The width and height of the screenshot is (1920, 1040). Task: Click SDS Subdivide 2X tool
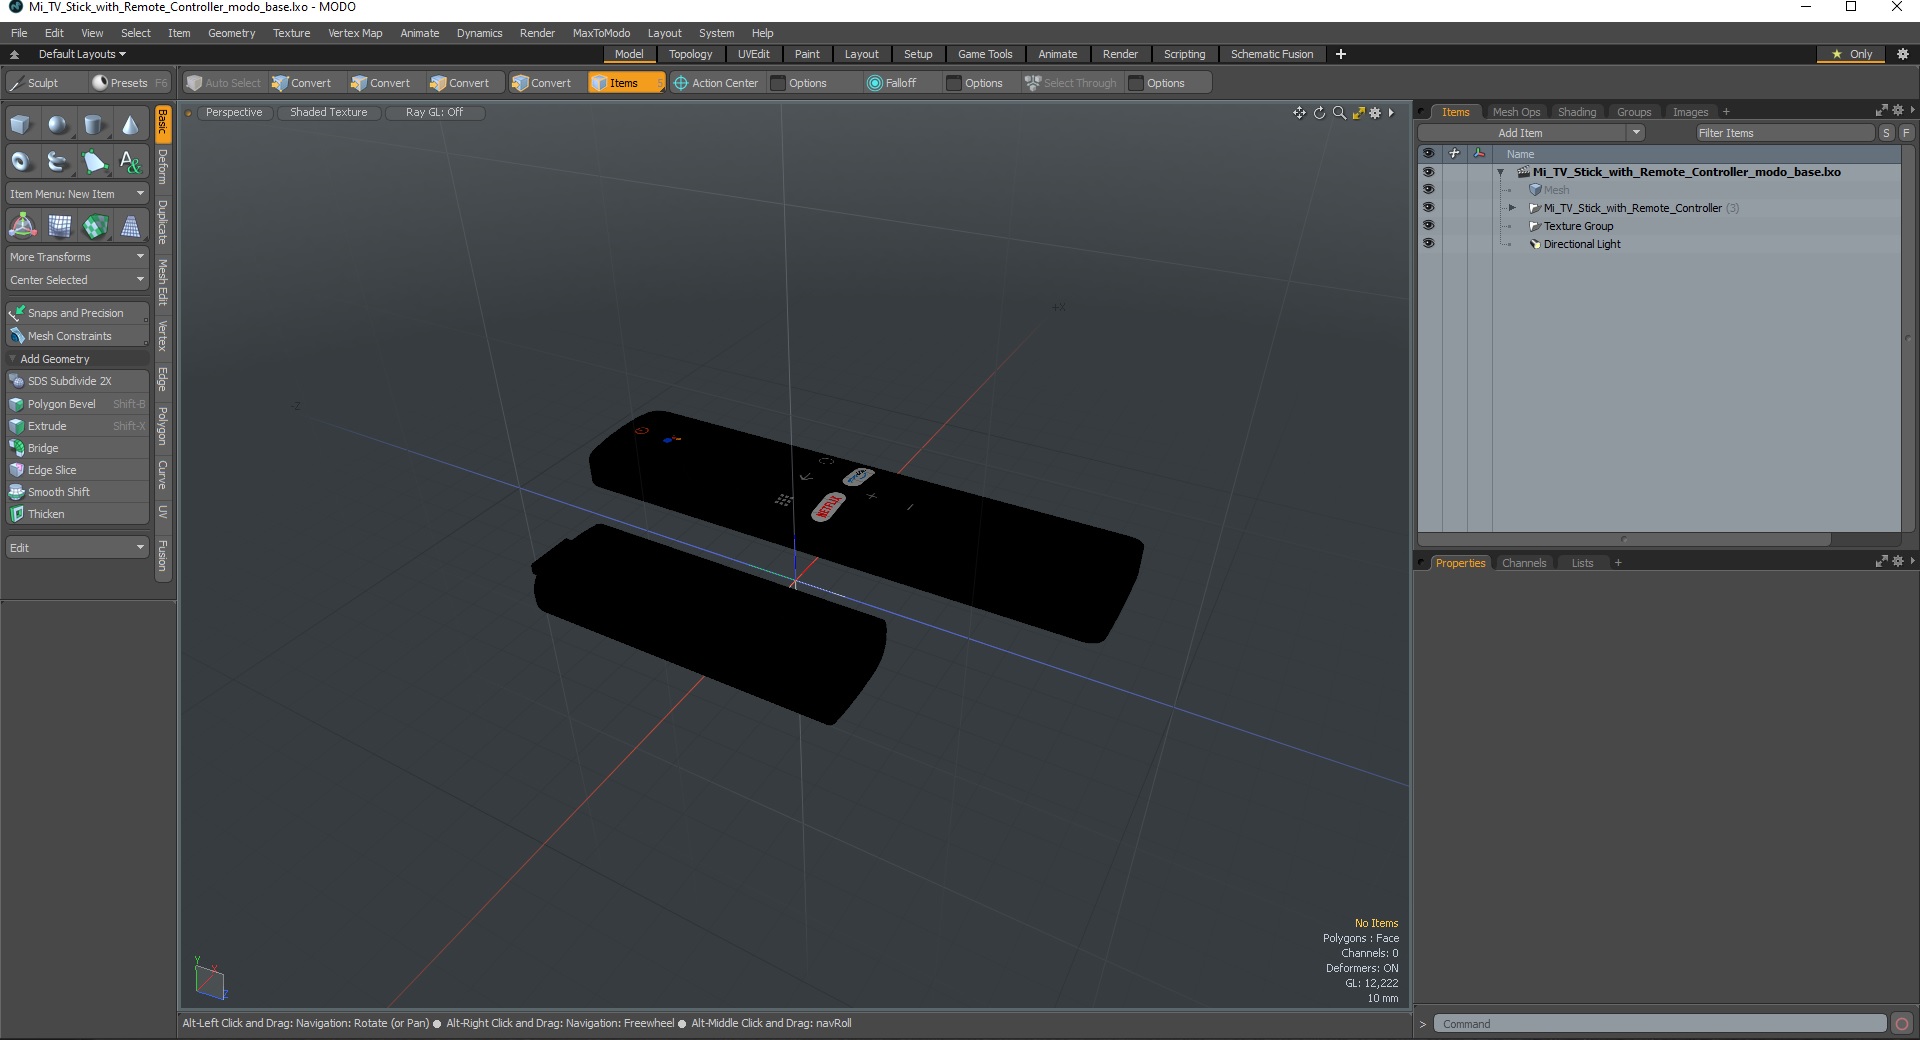[x=77, y=381]
